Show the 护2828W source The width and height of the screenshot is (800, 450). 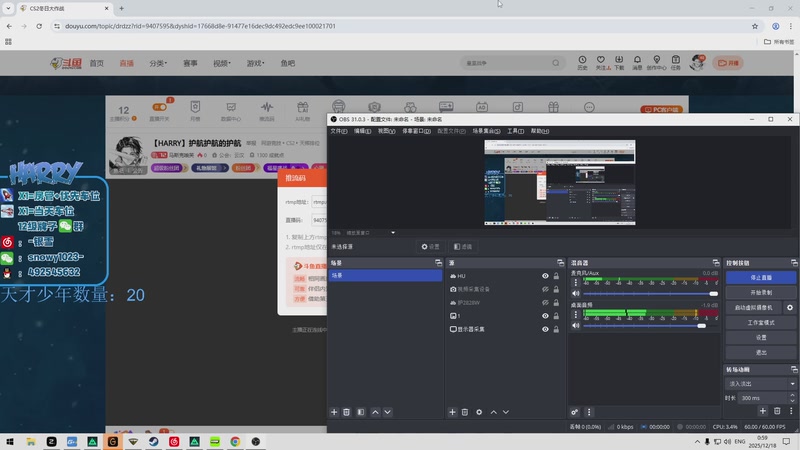point(545,303)
